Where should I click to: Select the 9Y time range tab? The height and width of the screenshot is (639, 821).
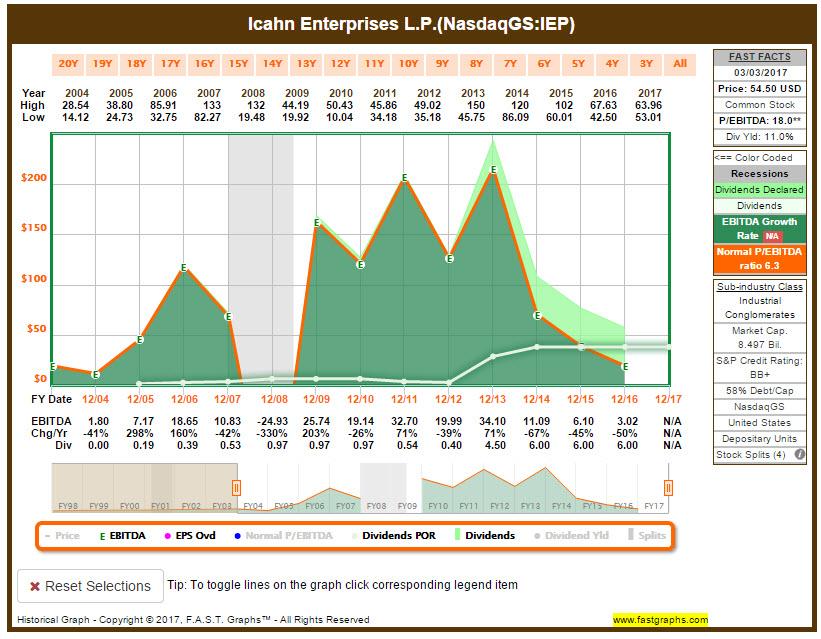[442, 64]
